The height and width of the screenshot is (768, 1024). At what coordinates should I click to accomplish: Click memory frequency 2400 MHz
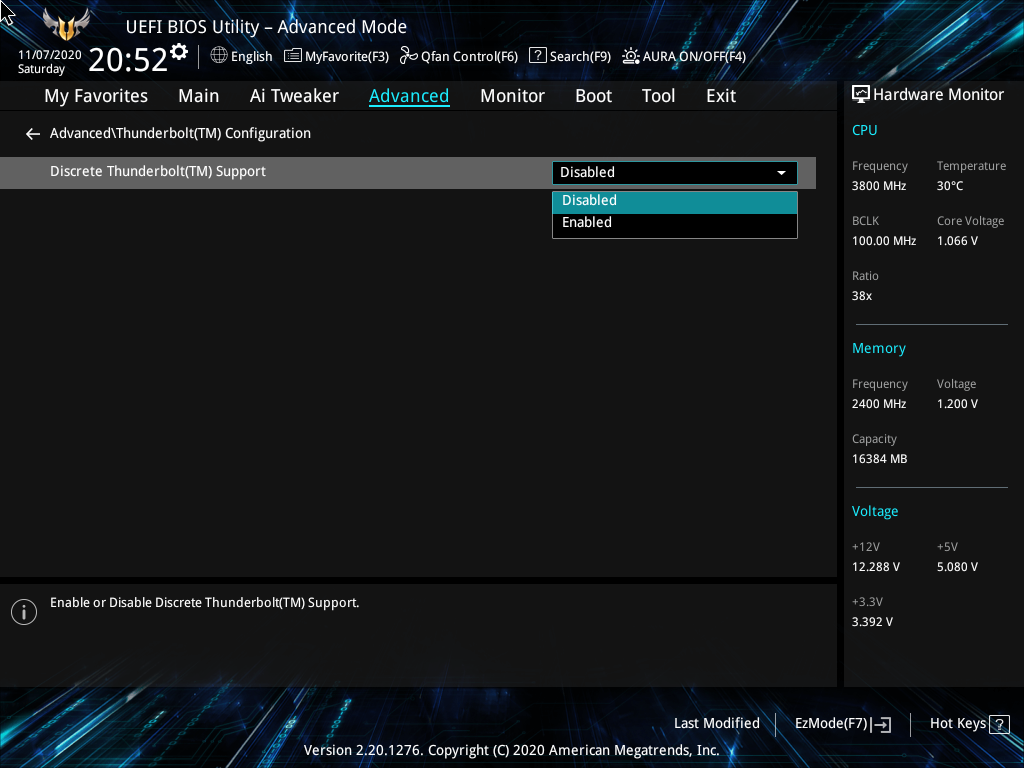tap(878, 404)
